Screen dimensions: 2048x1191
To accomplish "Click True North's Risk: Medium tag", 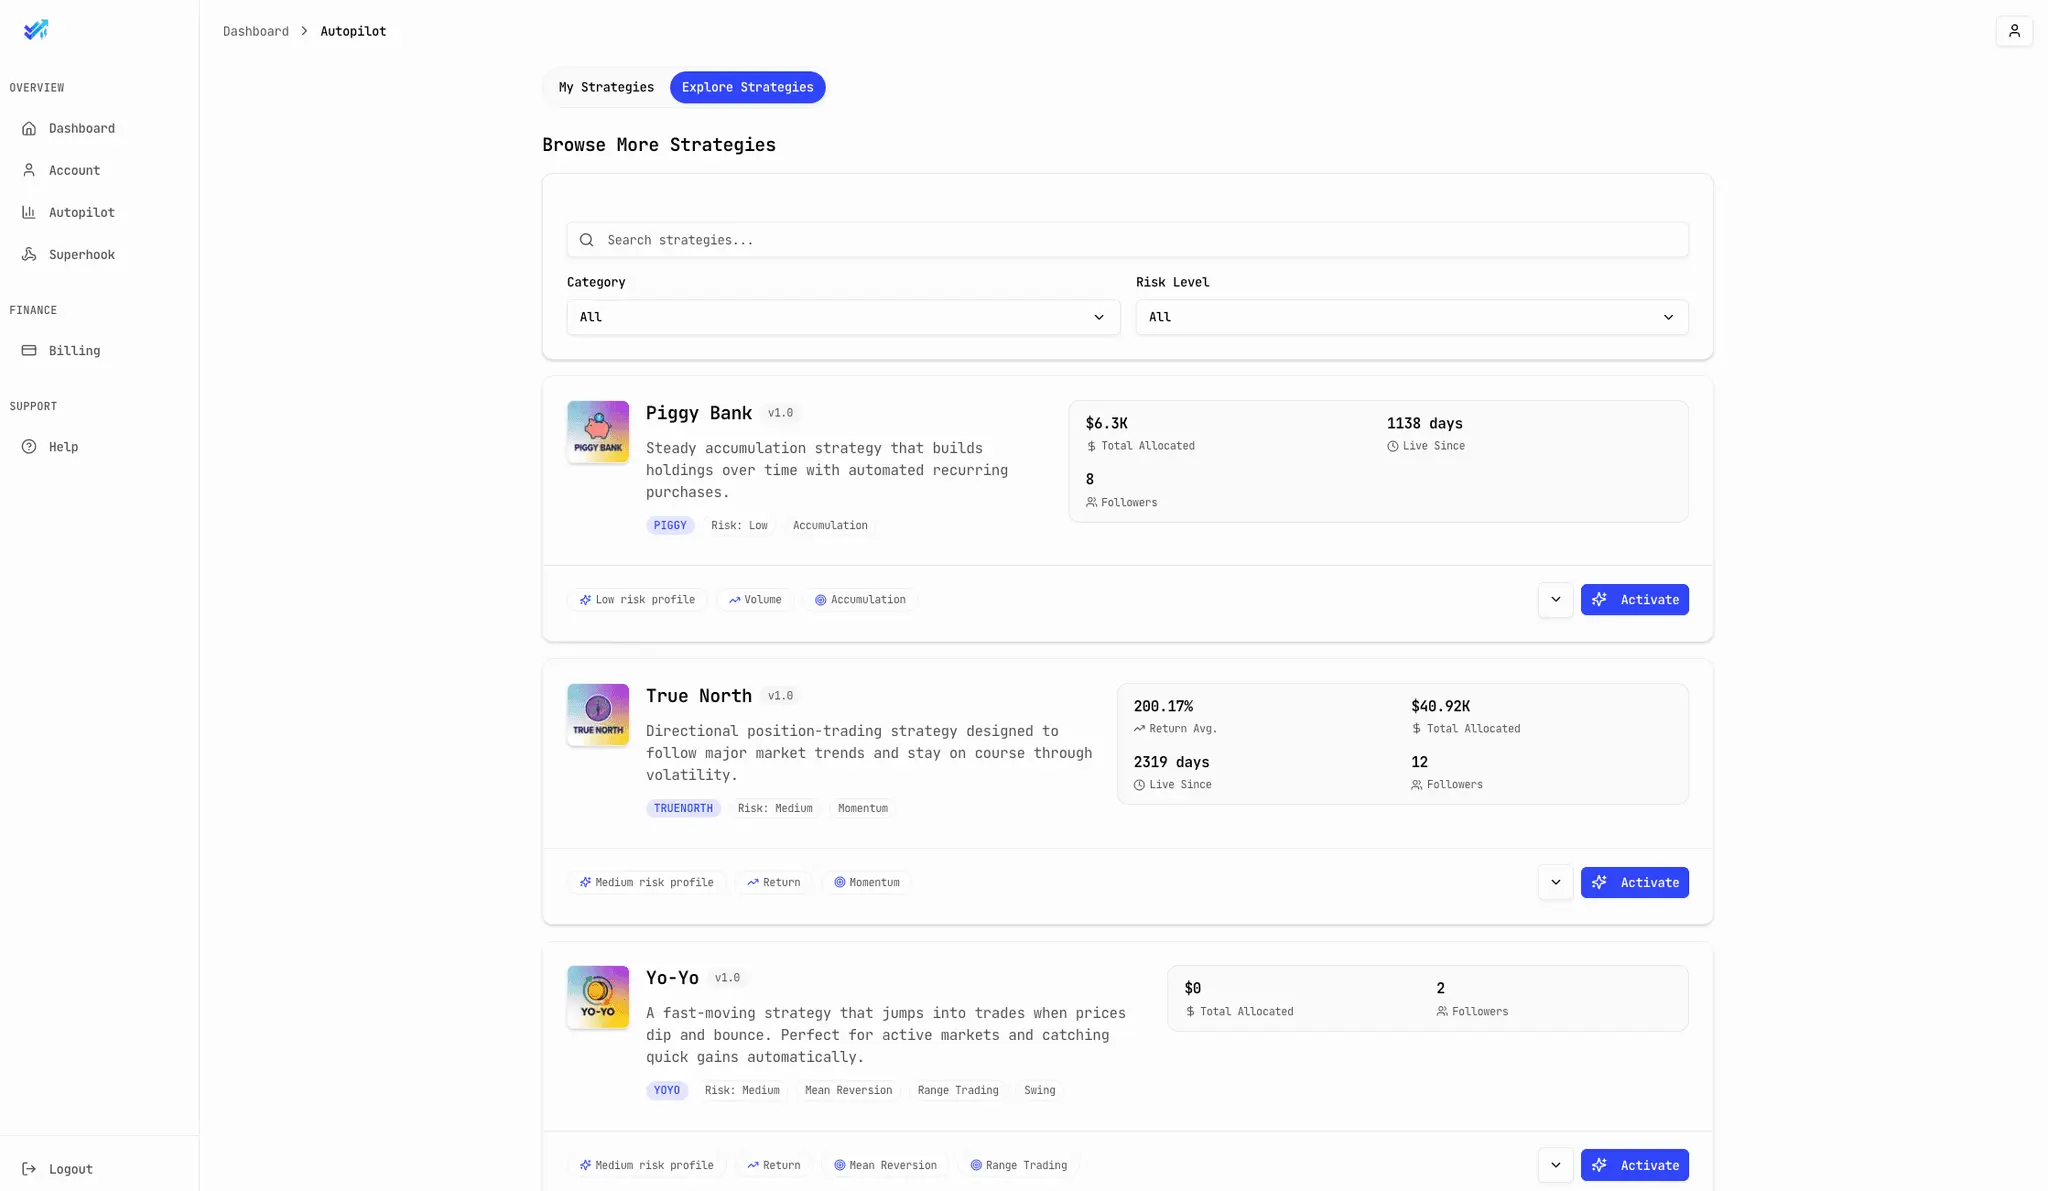I will pos(775,808).
